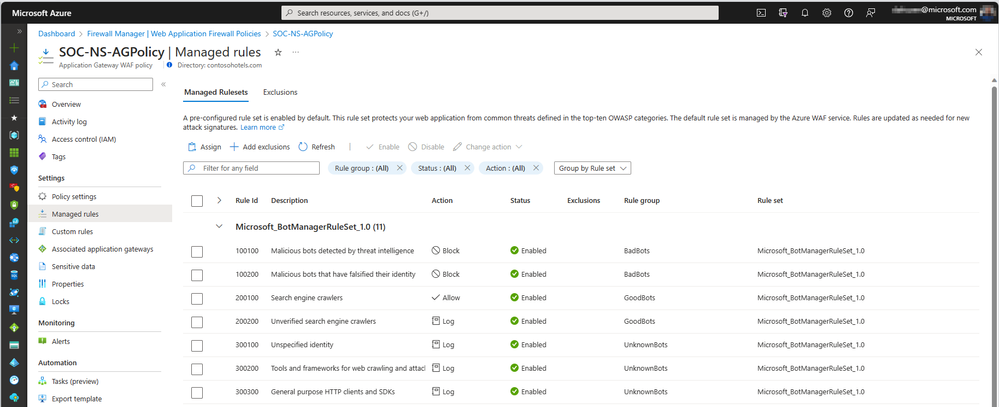Screen dimensions: 999x407
Task: Click the Assign toolbar button
Action: point(204,147)
